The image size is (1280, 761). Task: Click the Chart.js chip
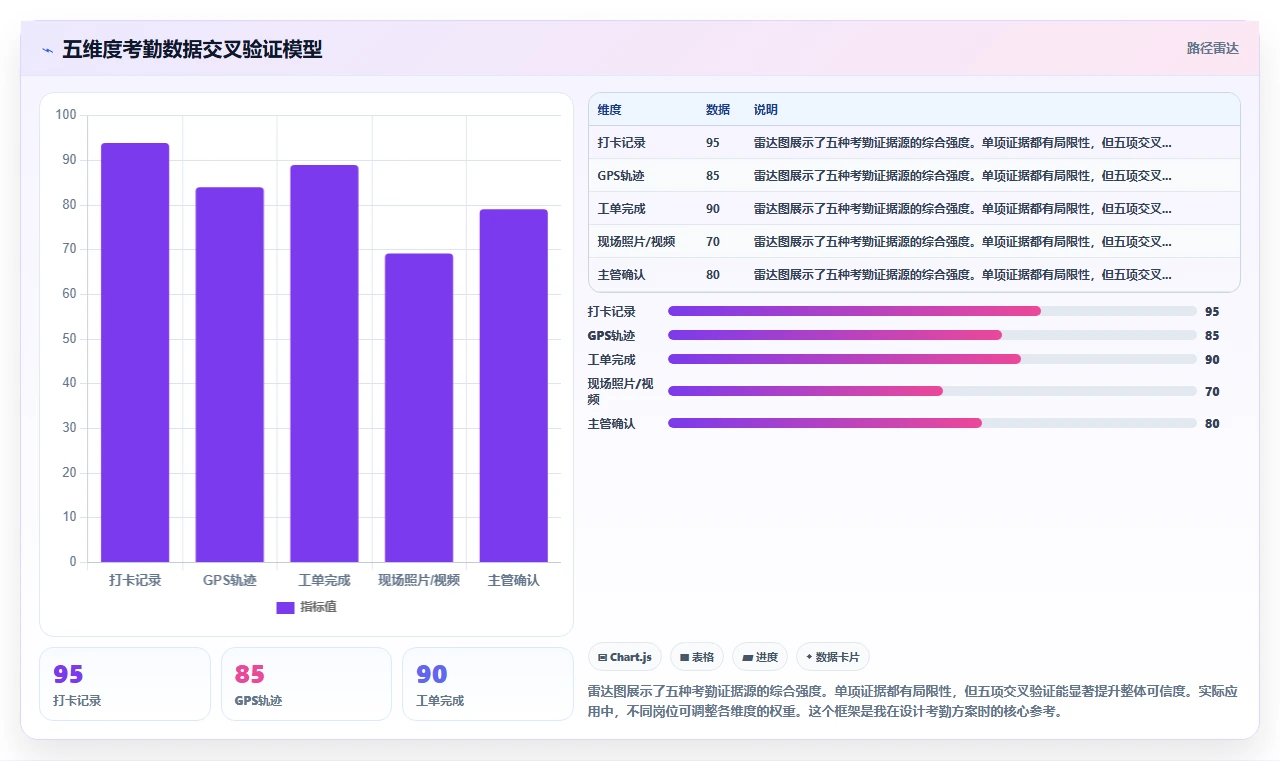coord(625,657)
